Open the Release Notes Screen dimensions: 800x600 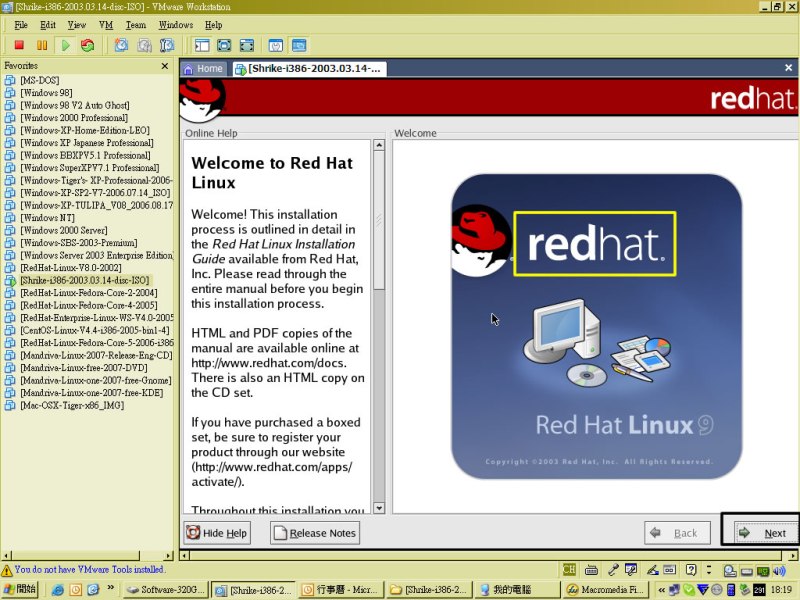coord(315,533)
